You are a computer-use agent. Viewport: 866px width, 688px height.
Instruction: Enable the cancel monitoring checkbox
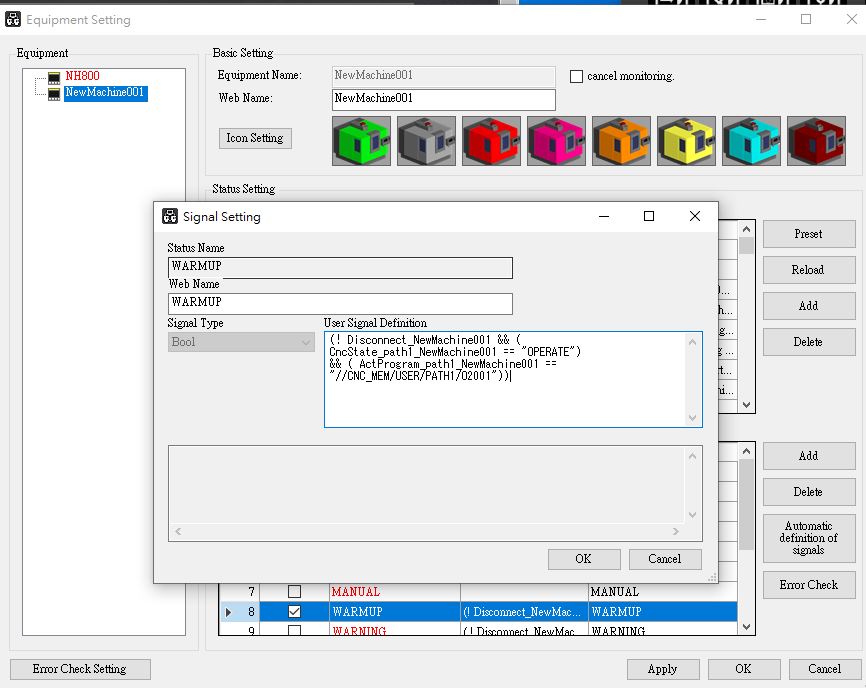[x=576, y=76]
